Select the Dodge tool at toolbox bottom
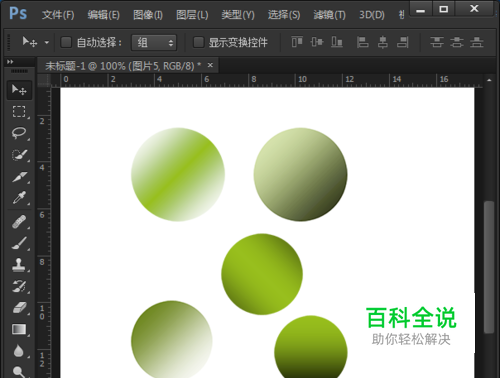 [x=19, y=372]
